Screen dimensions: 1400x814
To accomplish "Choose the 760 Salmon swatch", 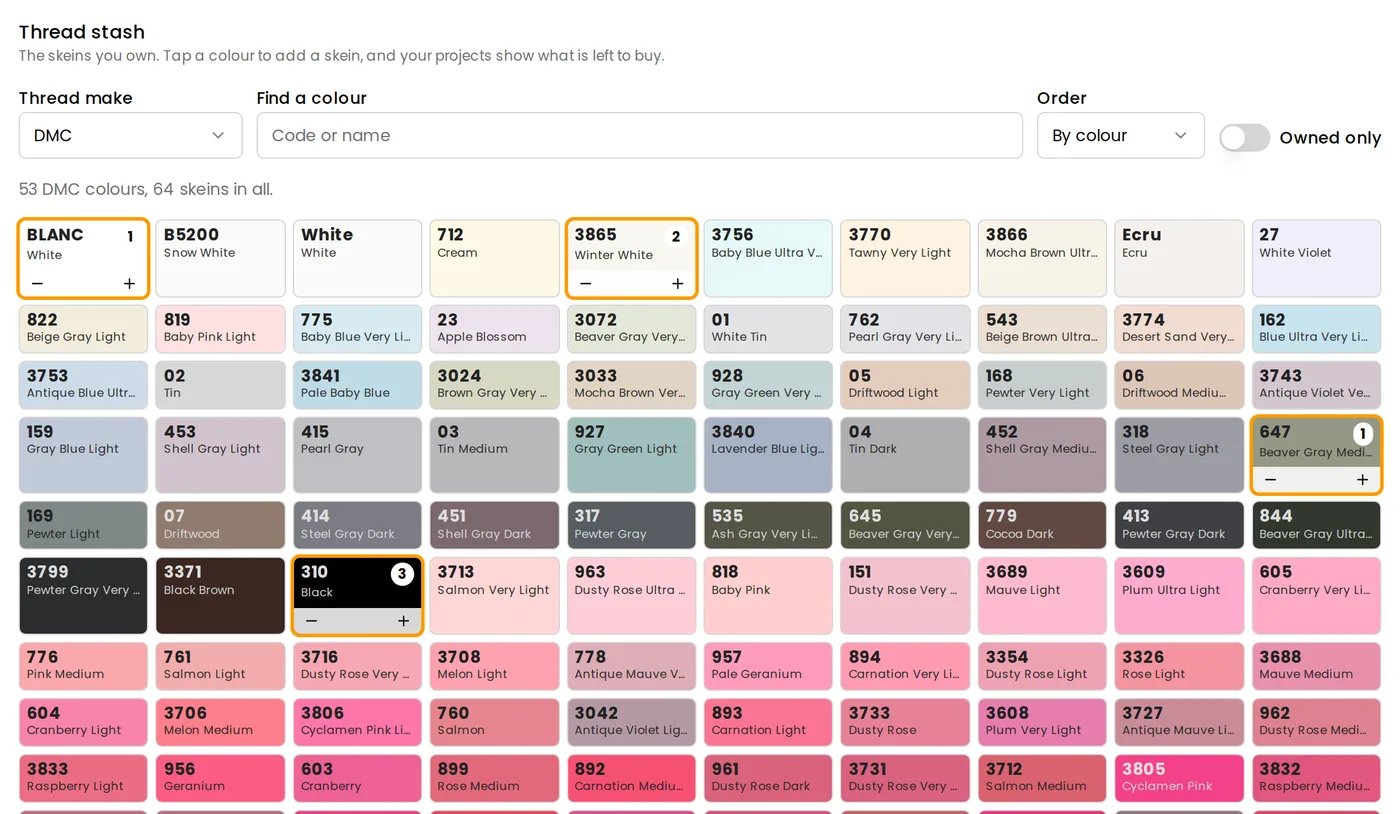I will pos(494,723).
